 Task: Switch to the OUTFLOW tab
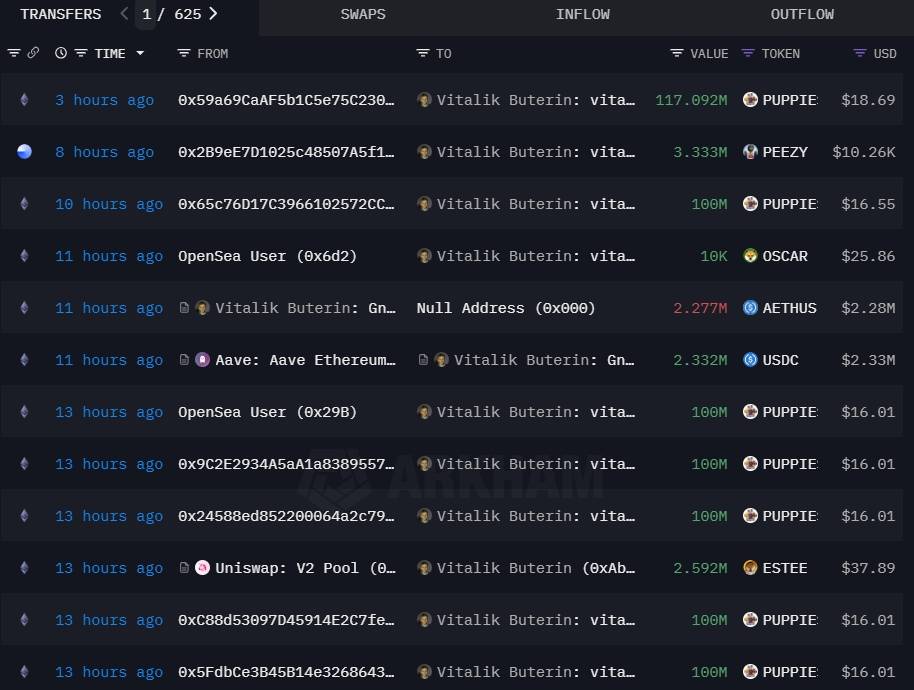click(x=802, y=14)
